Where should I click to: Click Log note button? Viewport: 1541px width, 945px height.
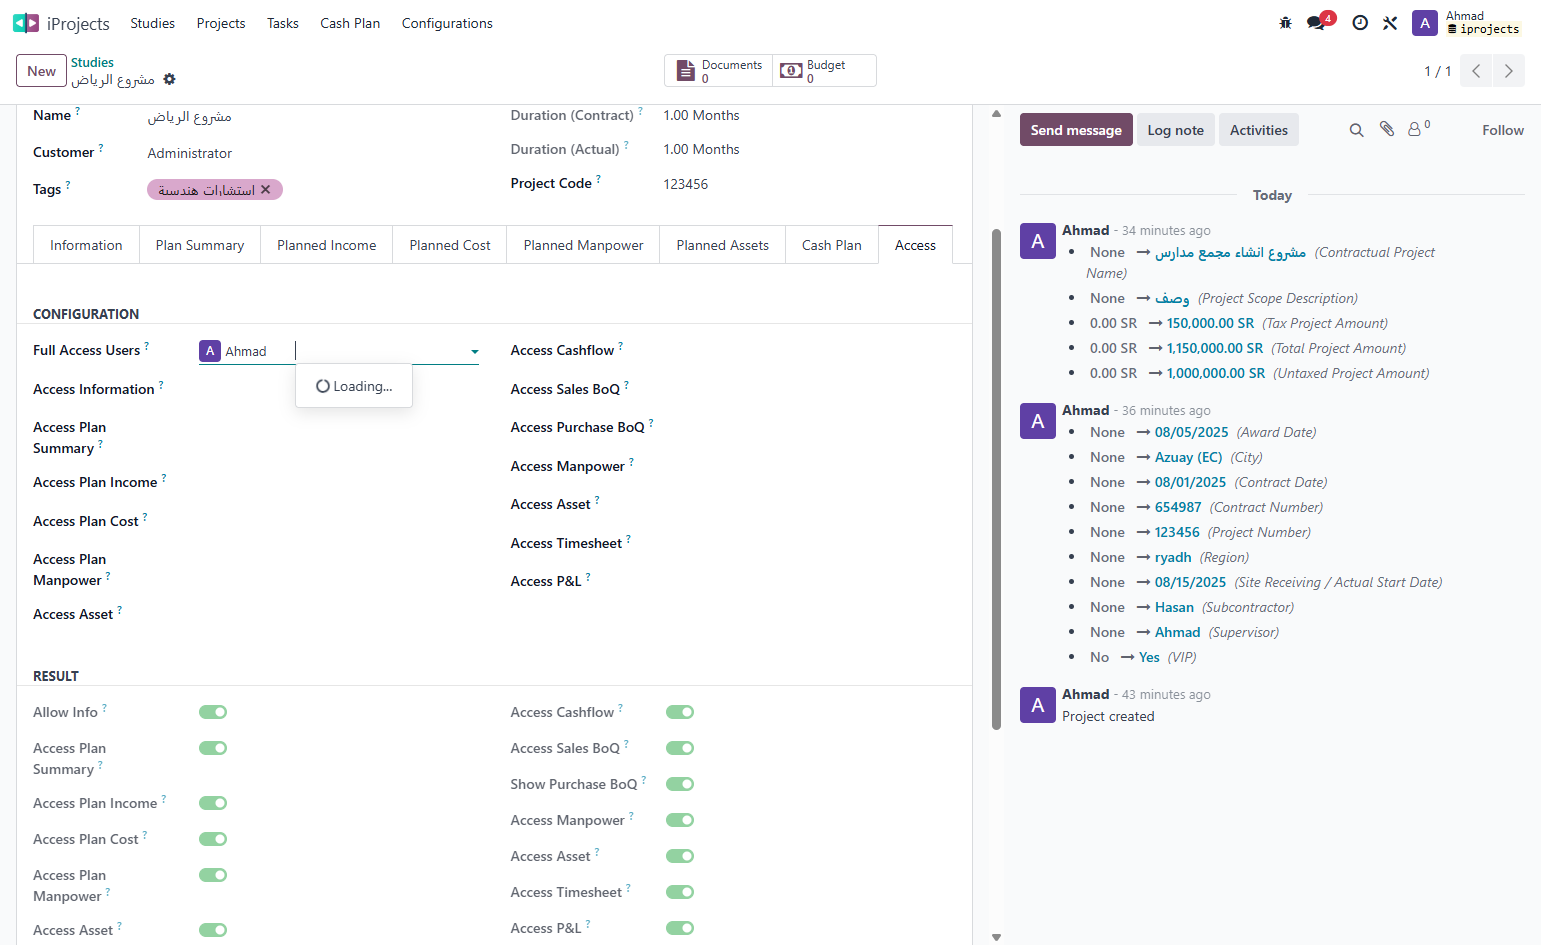1175,130
